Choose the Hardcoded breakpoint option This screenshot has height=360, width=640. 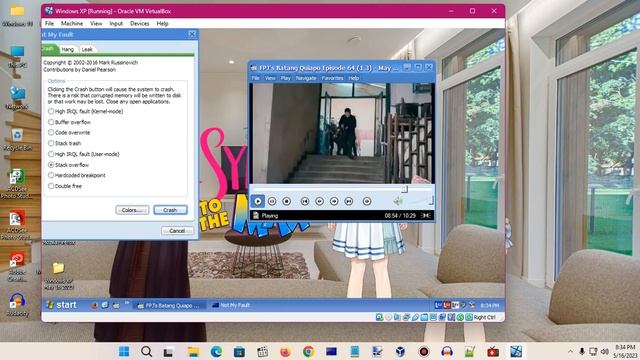click(x=77, y=175)
